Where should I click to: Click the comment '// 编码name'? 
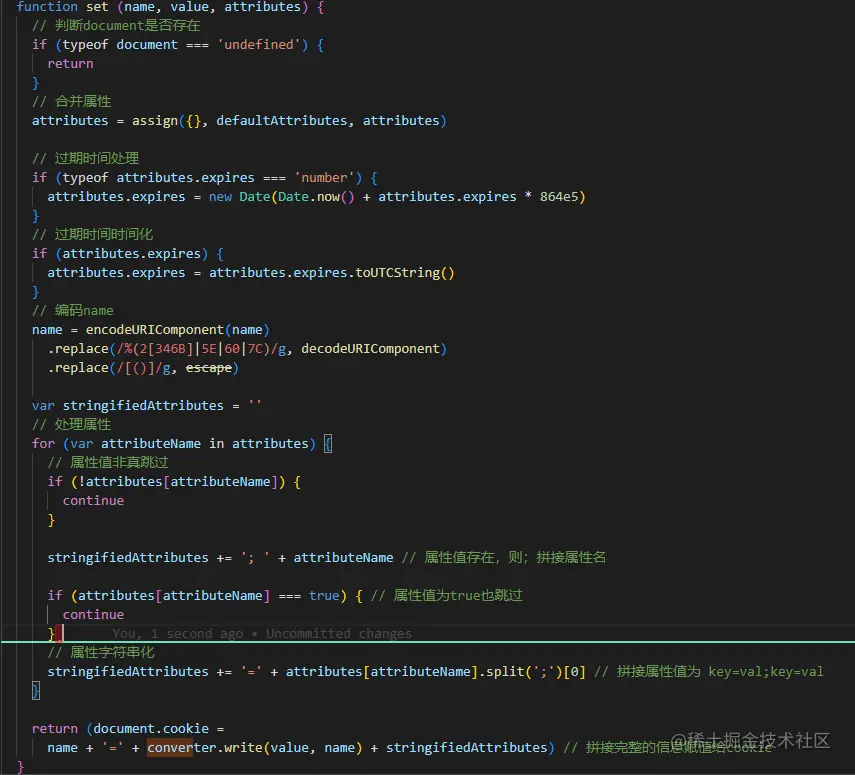click(73, 310)
